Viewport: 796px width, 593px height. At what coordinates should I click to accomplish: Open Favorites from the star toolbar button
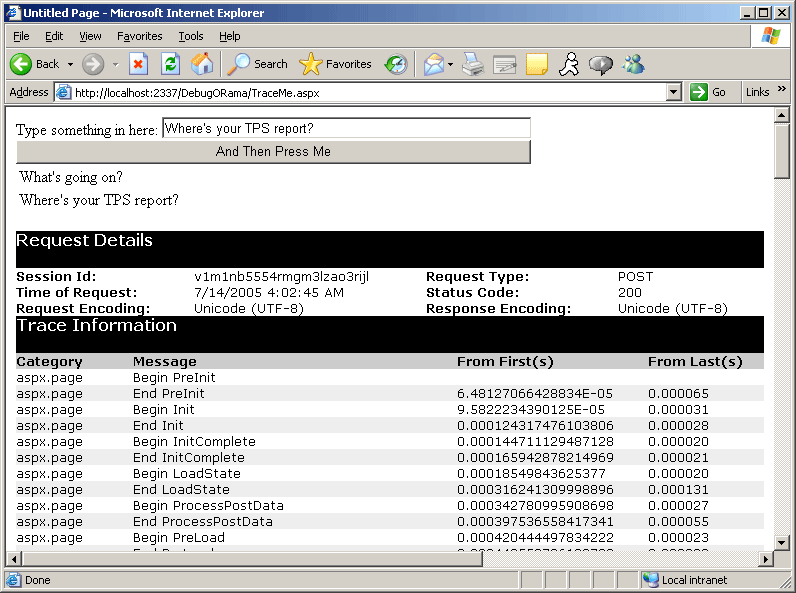pyautogui.click(x=336, y=64)
